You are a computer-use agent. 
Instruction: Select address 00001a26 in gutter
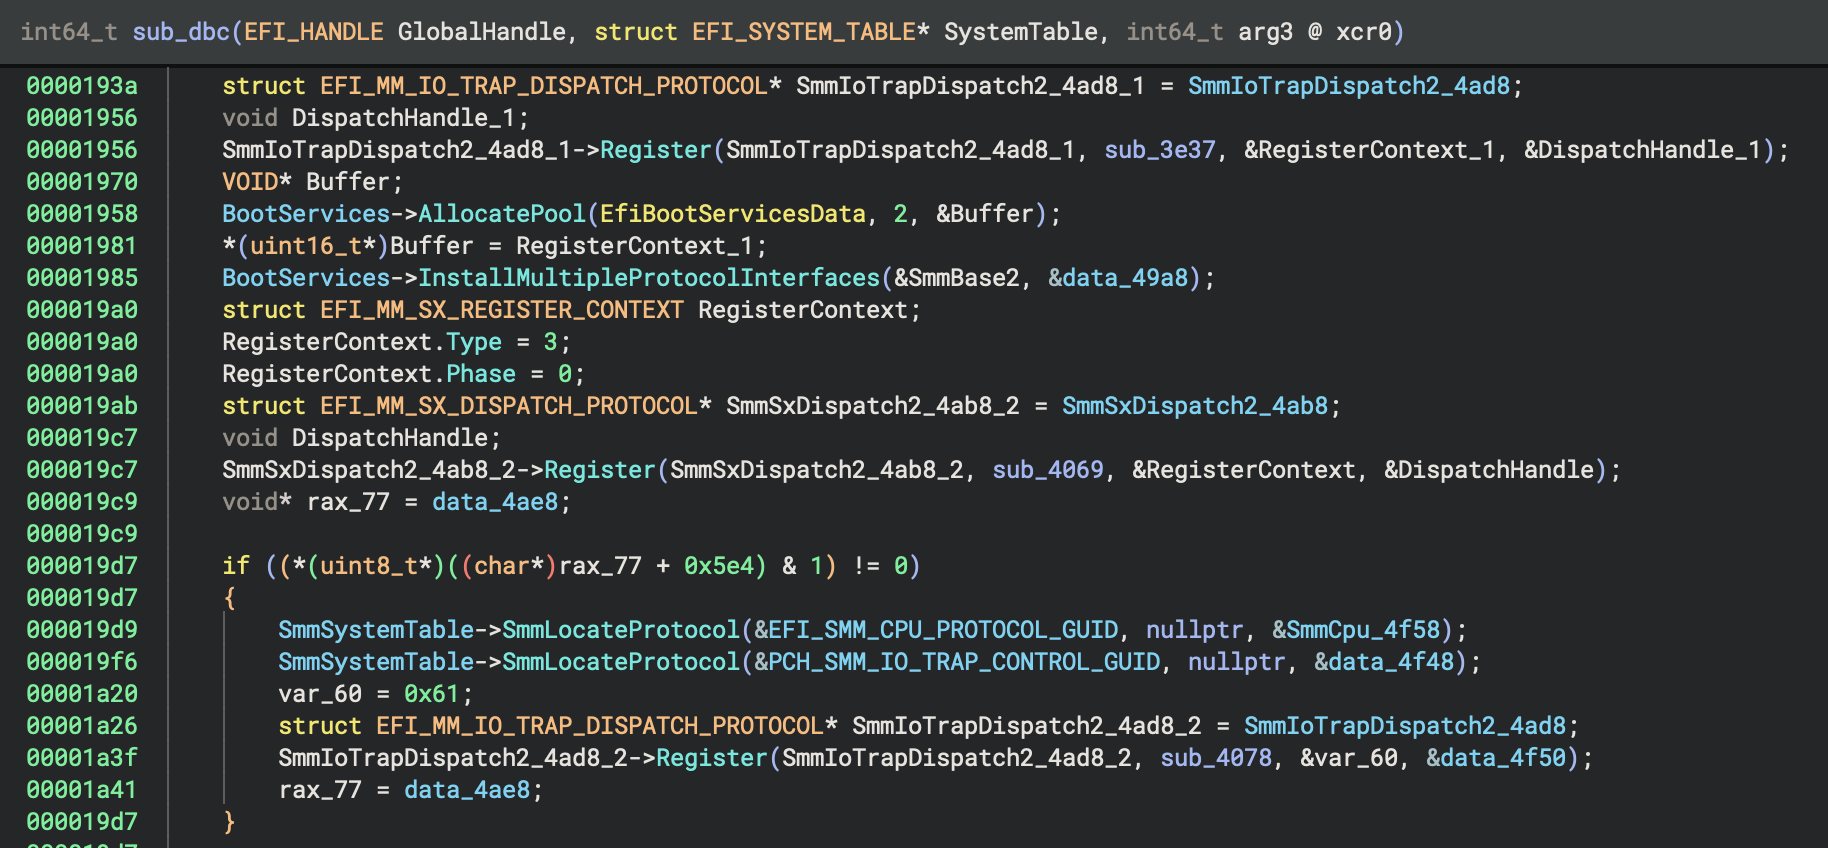(82, 726)
